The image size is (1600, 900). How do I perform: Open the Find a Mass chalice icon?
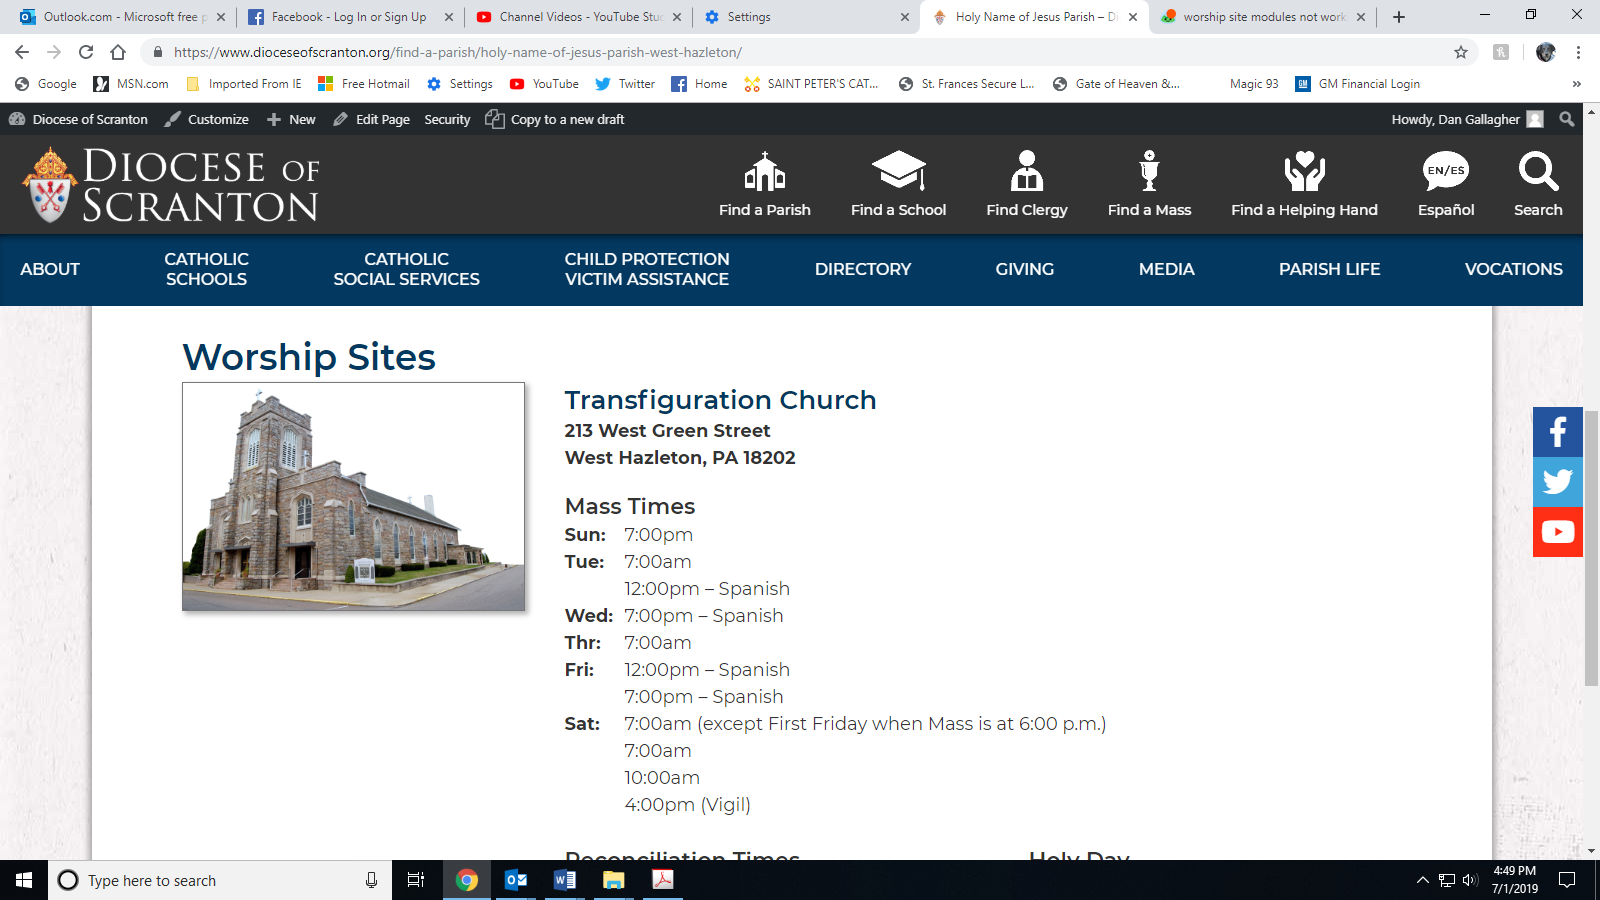pyautogui.click(x=1149, y=171)
